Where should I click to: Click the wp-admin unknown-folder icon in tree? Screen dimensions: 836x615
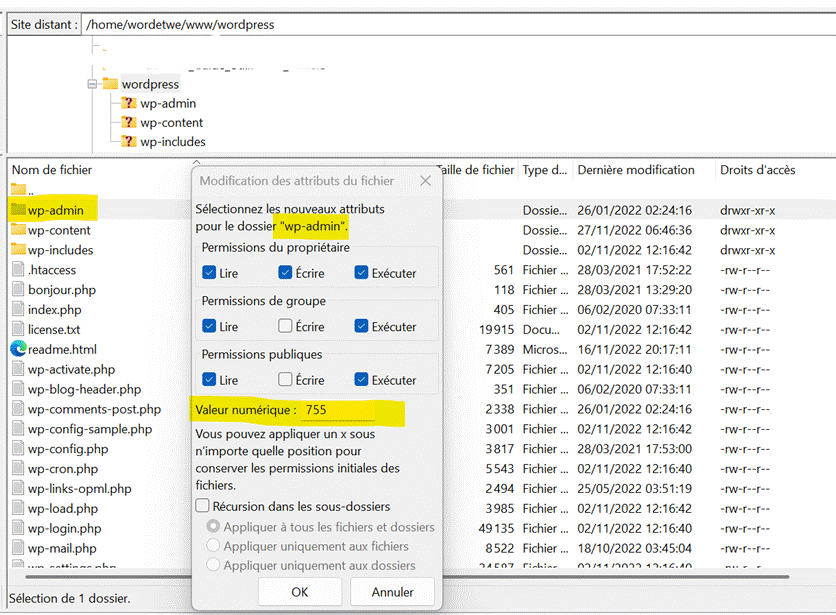tap(128, 103)
